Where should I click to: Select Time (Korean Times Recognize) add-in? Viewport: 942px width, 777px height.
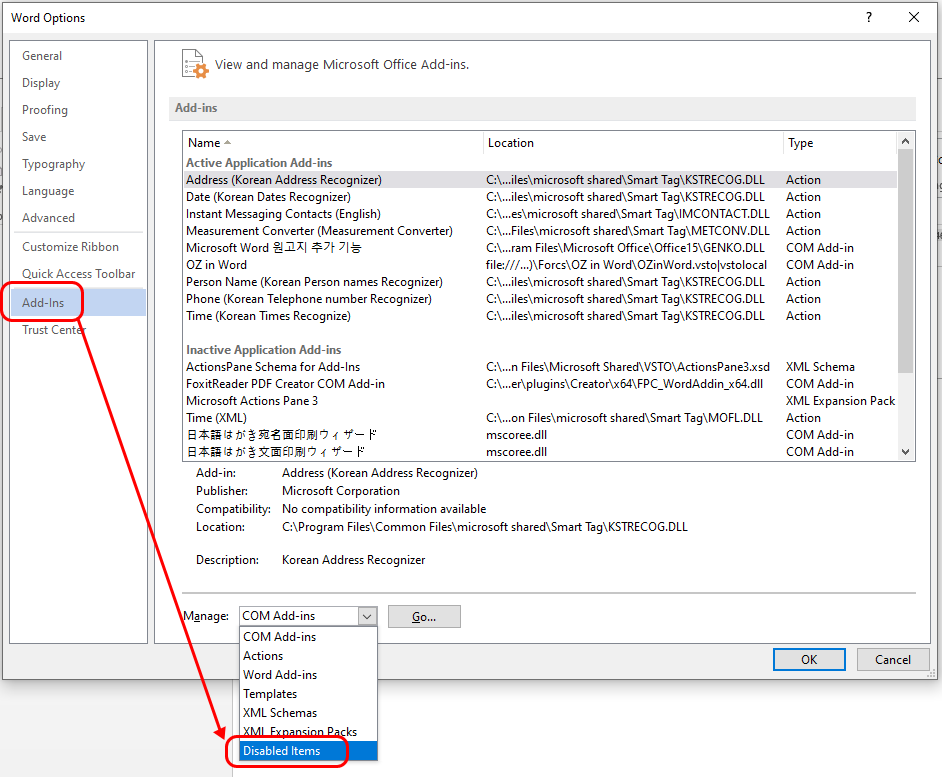click(x=540, y=316)
